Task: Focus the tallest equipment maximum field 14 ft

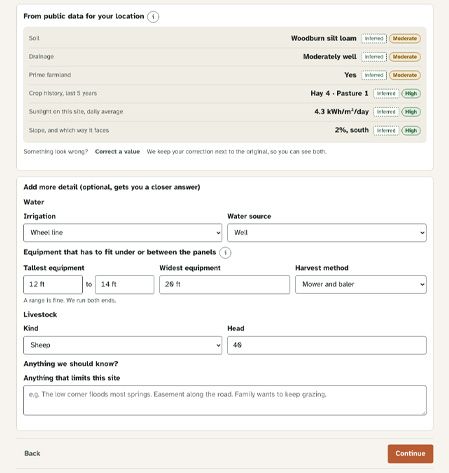Action: coord(125,284)
